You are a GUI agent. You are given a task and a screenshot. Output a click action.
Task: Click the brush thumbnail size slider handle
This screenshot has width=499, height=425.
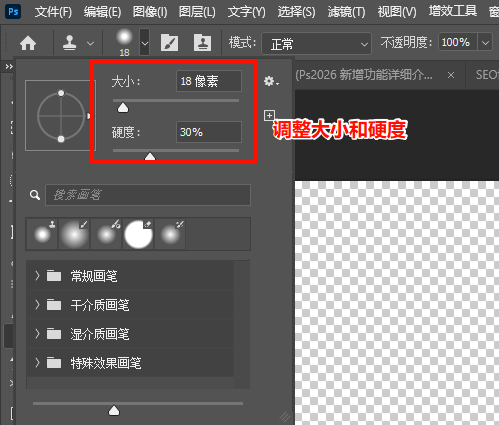[114, 411]
